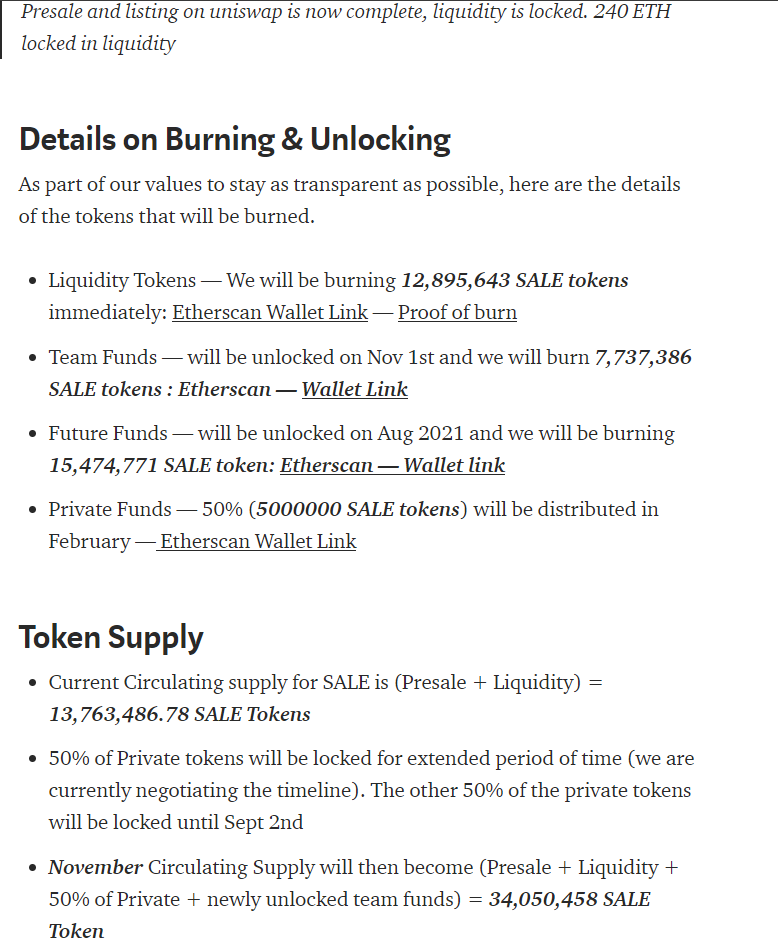778x941 pixels.
Task: Click the Team Funds bullet label
Action: coord(103,358)
